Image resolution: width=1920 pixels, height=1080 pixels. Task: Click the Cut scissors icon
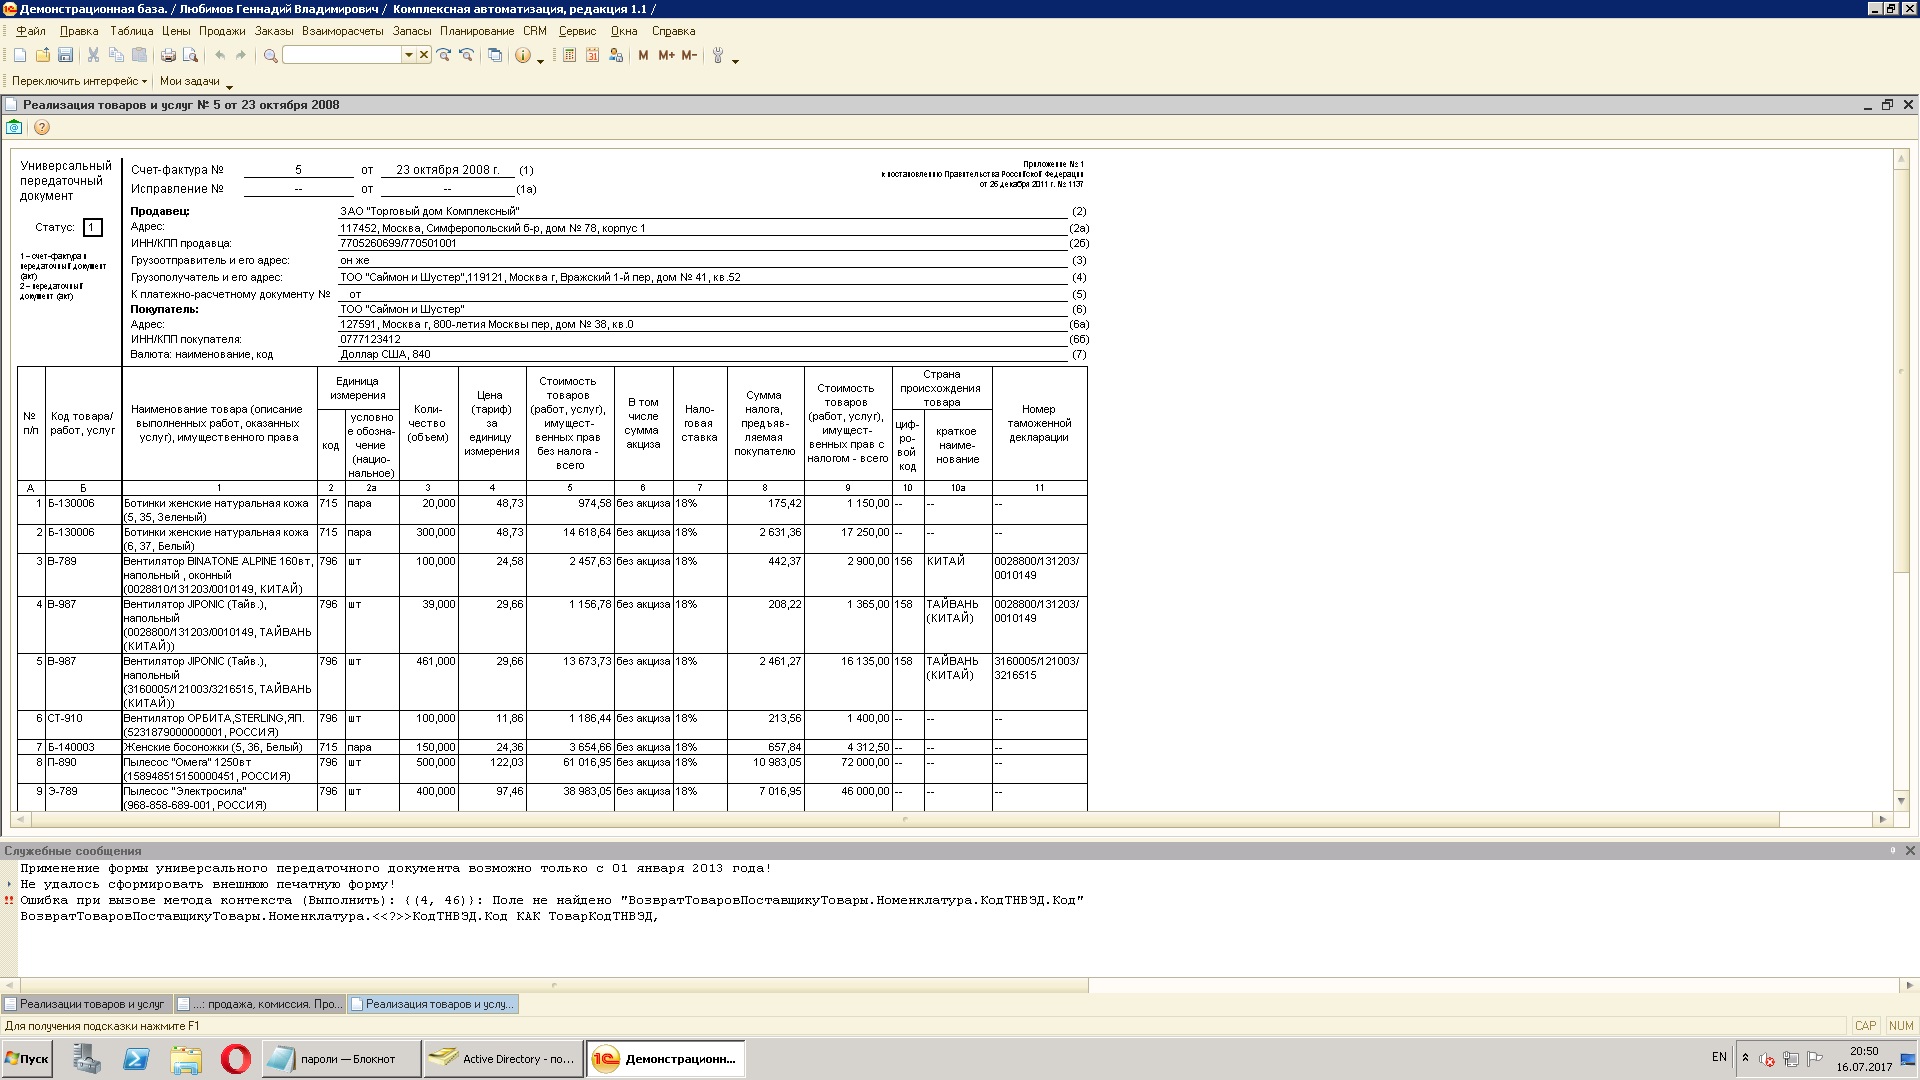pyautogui.click(x=93, y=56)
